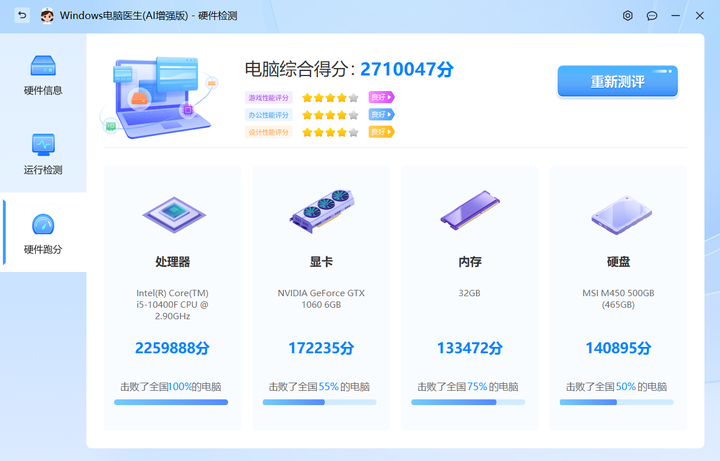Click the memory 75% progress bar

(468, 402)
